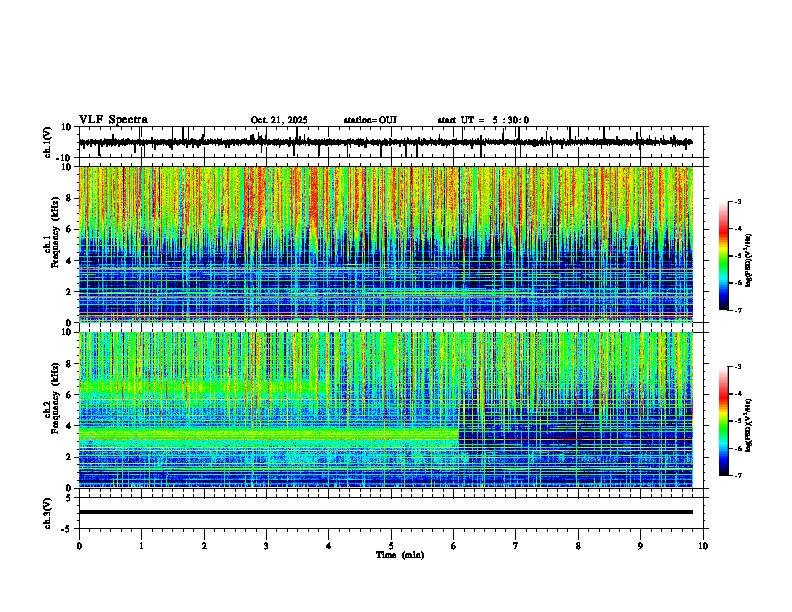The height and width of the screenshot is (612, 792).
Task: Click the ch.2 spectrogram plot area
Action: click(x=385, y=410)
